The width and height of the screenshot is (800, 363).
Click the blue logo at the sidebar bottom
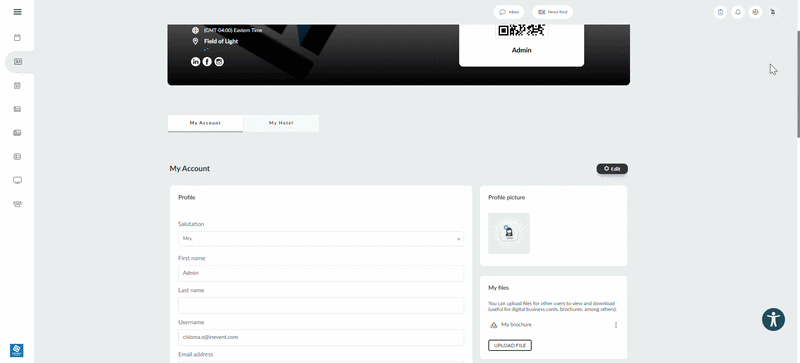(17, 350)
